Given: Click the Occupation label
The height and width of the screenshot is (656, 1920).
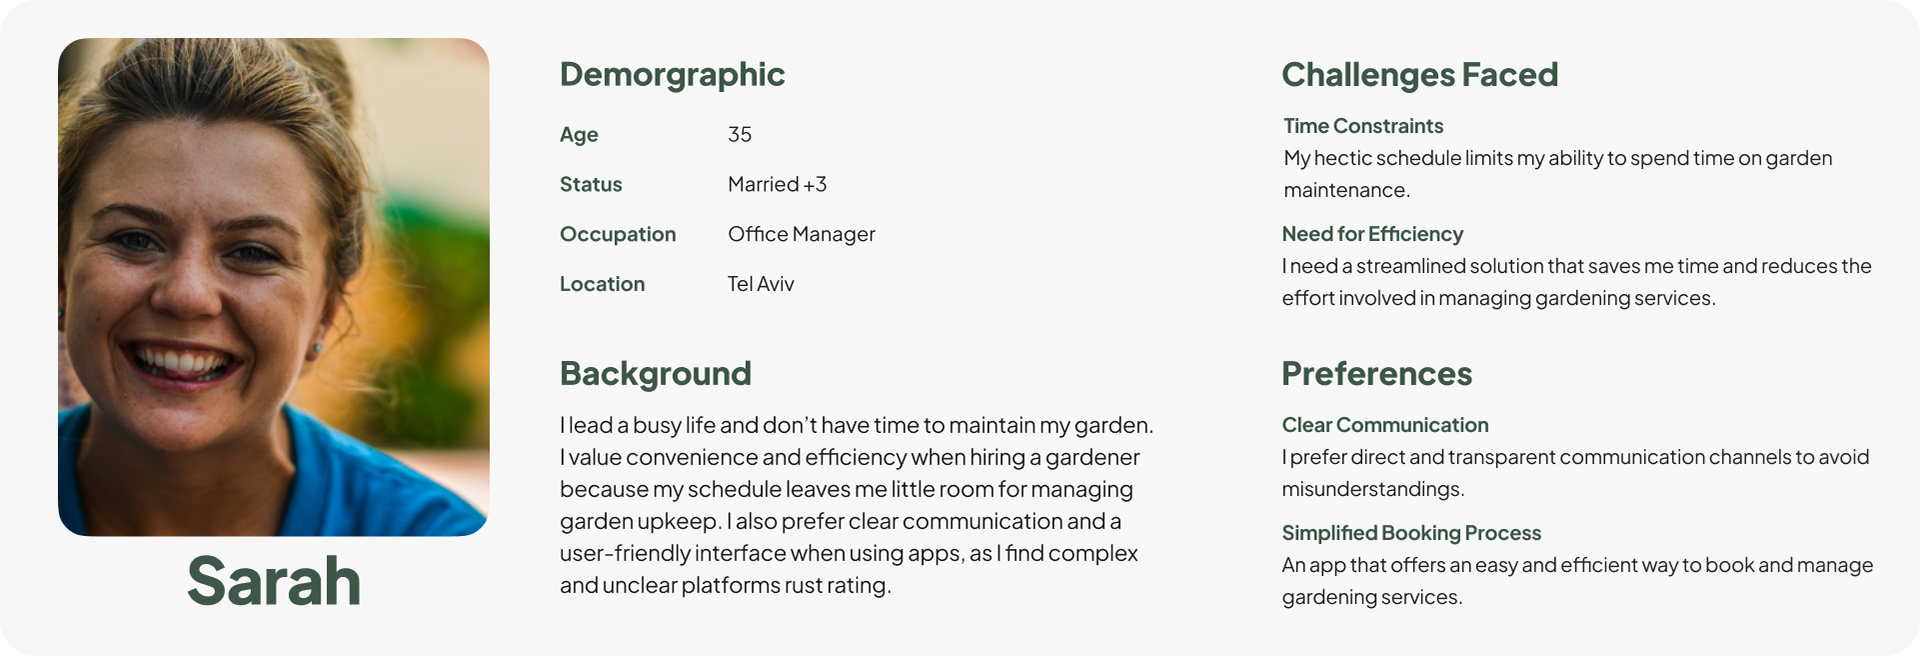Looking at the screenshot, I should [618, 234].
